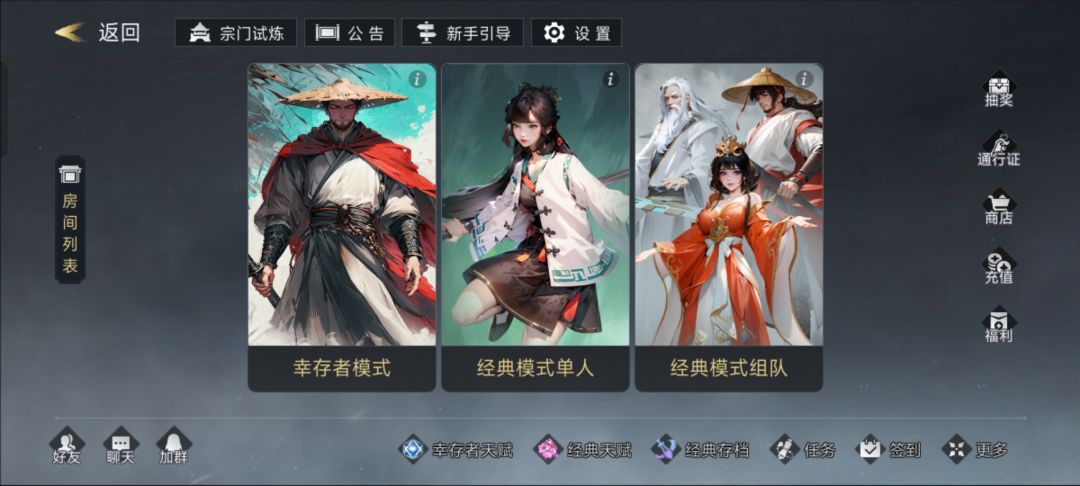
Task: Open the 商店 shop cart icon
Action: [998, 207]
